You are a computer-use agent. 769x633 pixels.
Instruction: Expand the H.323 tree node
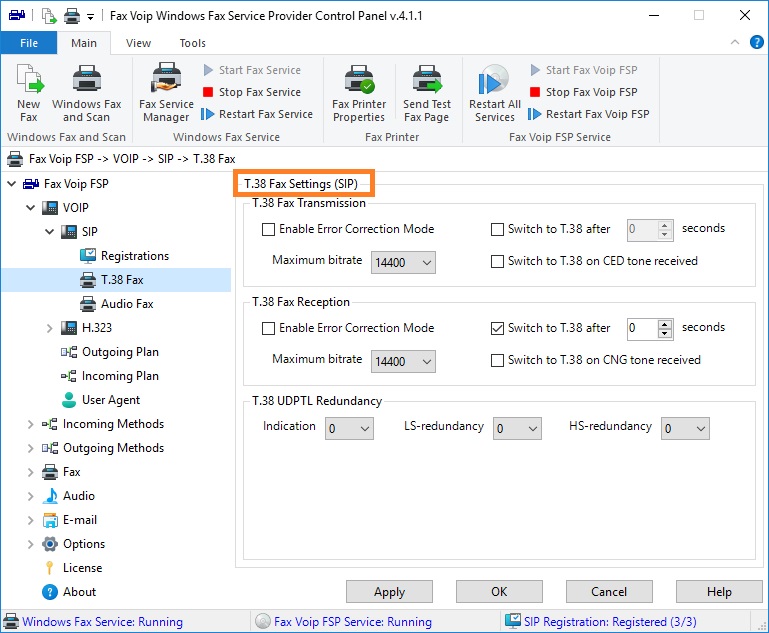(50, 328)
